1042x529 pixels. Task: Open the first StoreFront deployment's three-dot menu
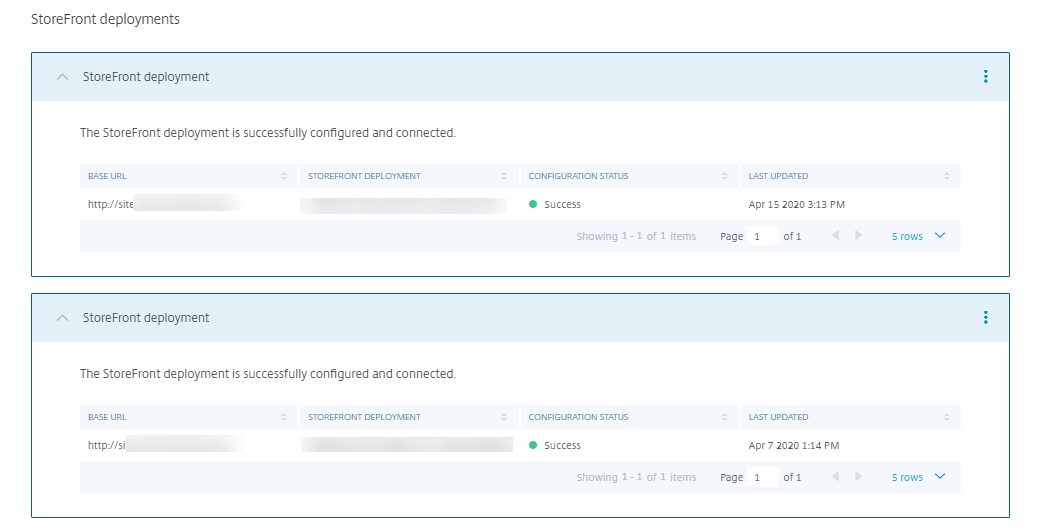pyautogui.click(x=985, y=76)
